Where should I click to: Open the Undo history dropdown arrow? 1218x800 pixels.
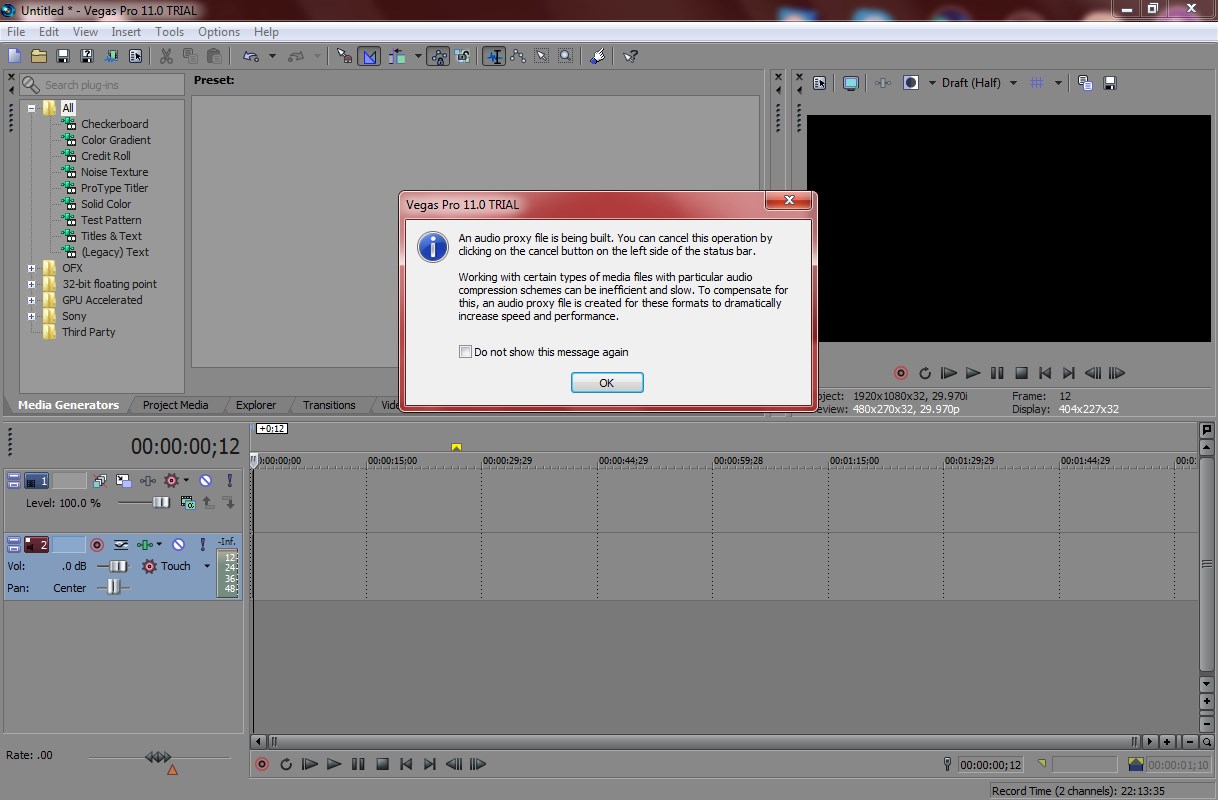pos(273,56)
